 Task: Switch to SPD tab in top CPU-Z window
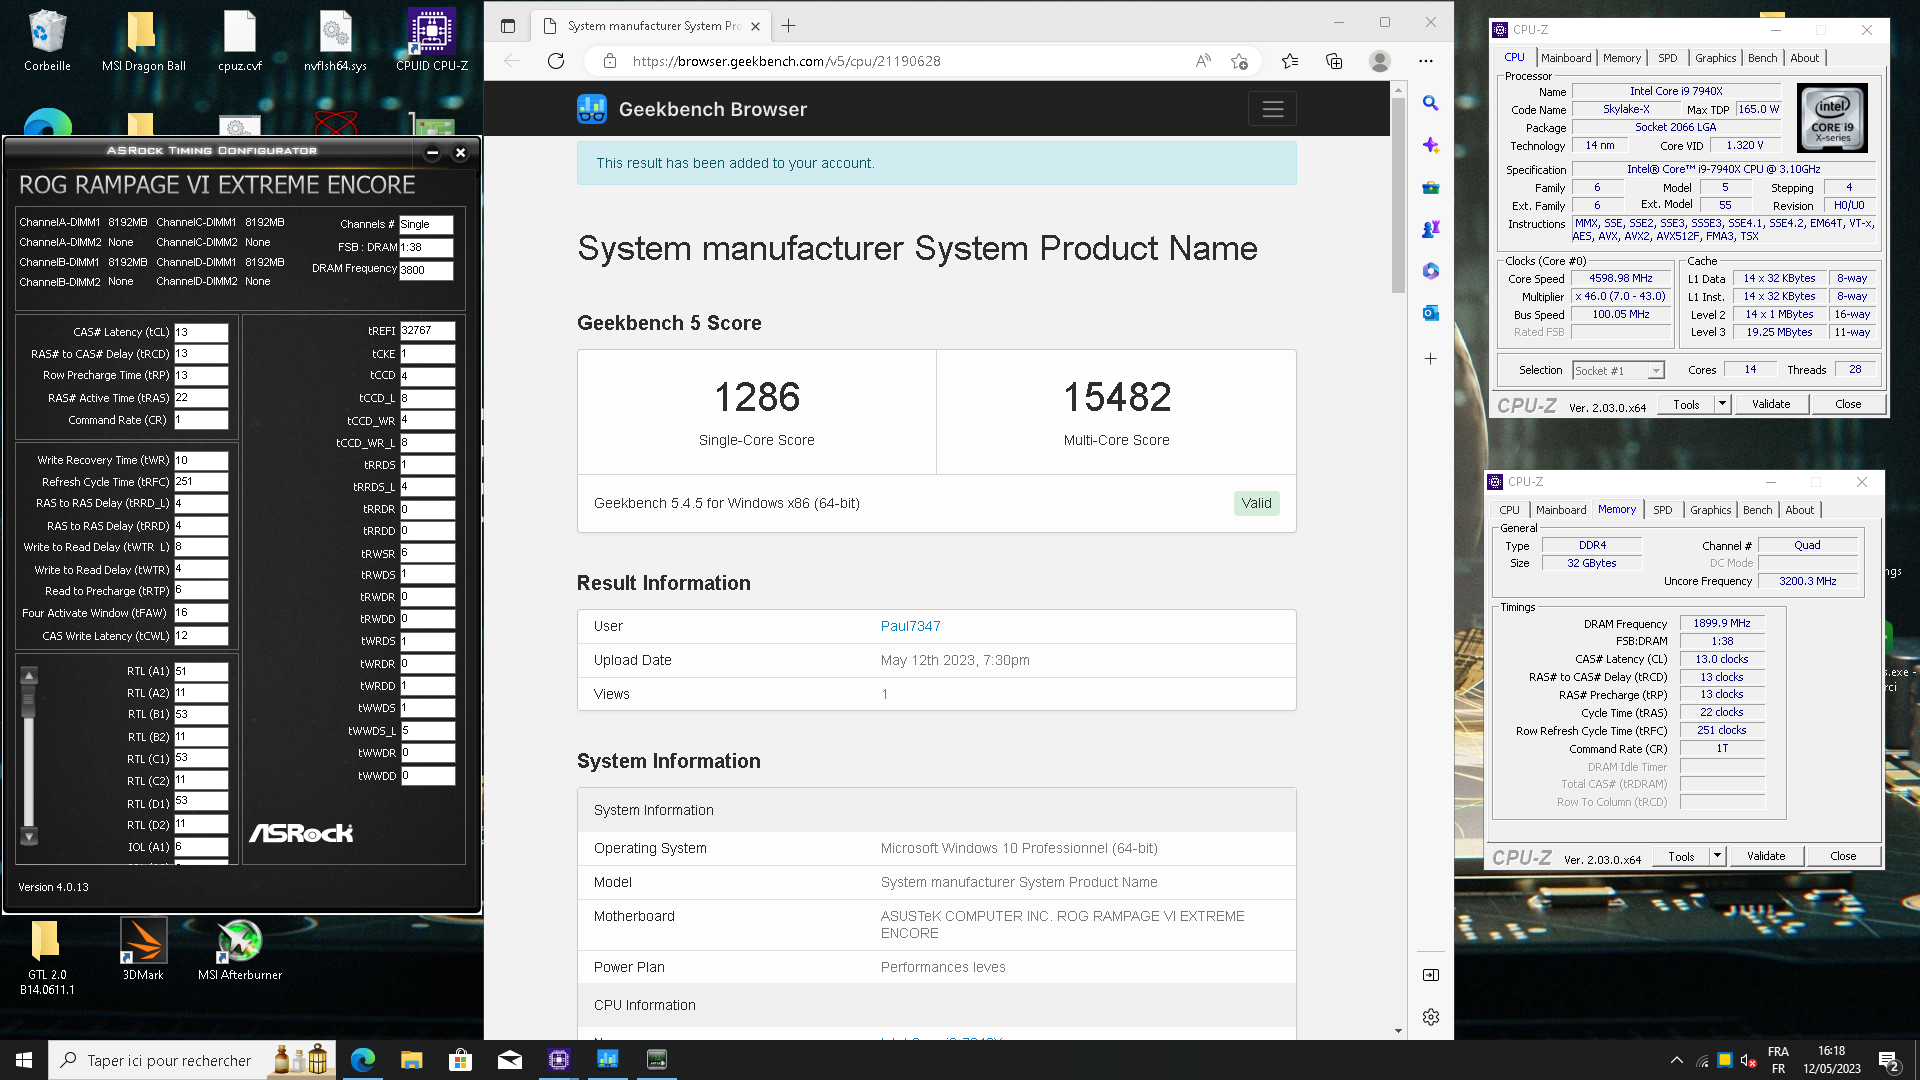coord(1668,58)
